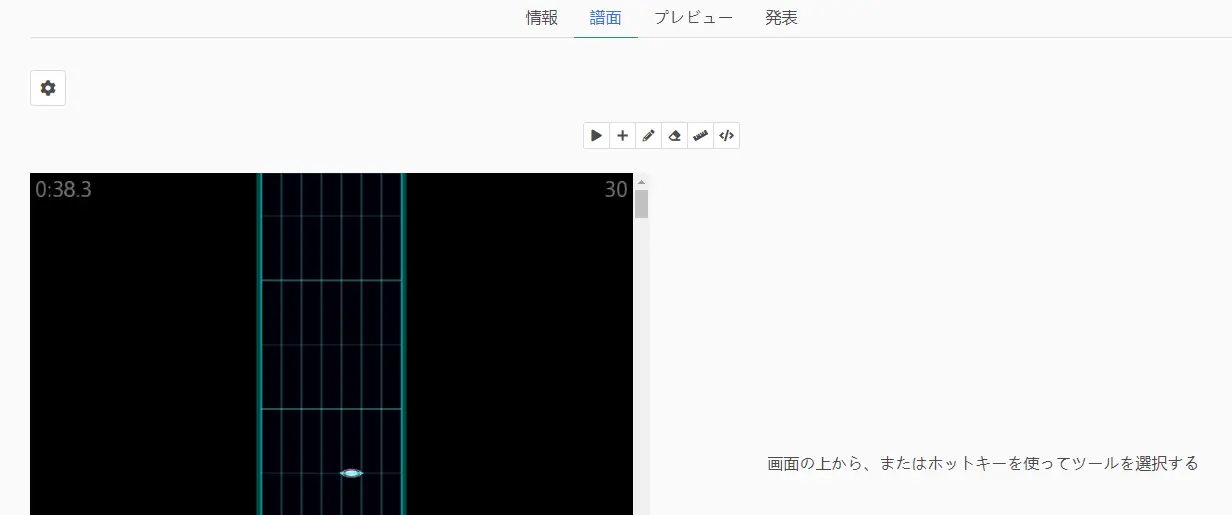Open the プレビュー tab
This screenshot has width=1232, height=515.
pyautogui.click(x=693, y=18)
